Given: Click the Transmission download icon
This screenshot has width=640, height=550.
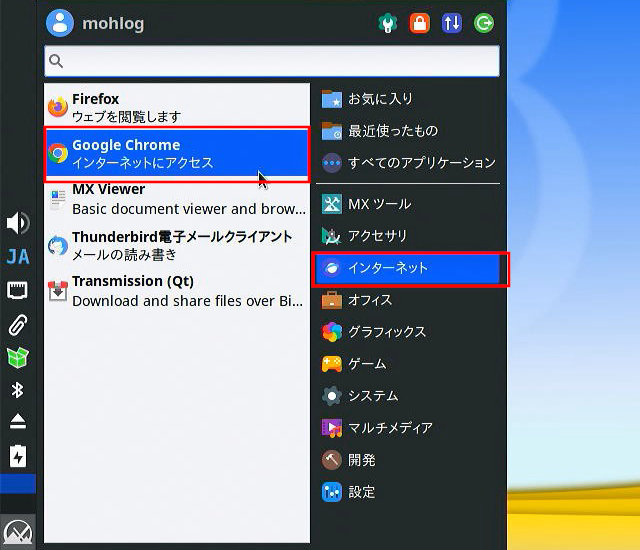Looking at the screenshot, I should tap(58, 291).
